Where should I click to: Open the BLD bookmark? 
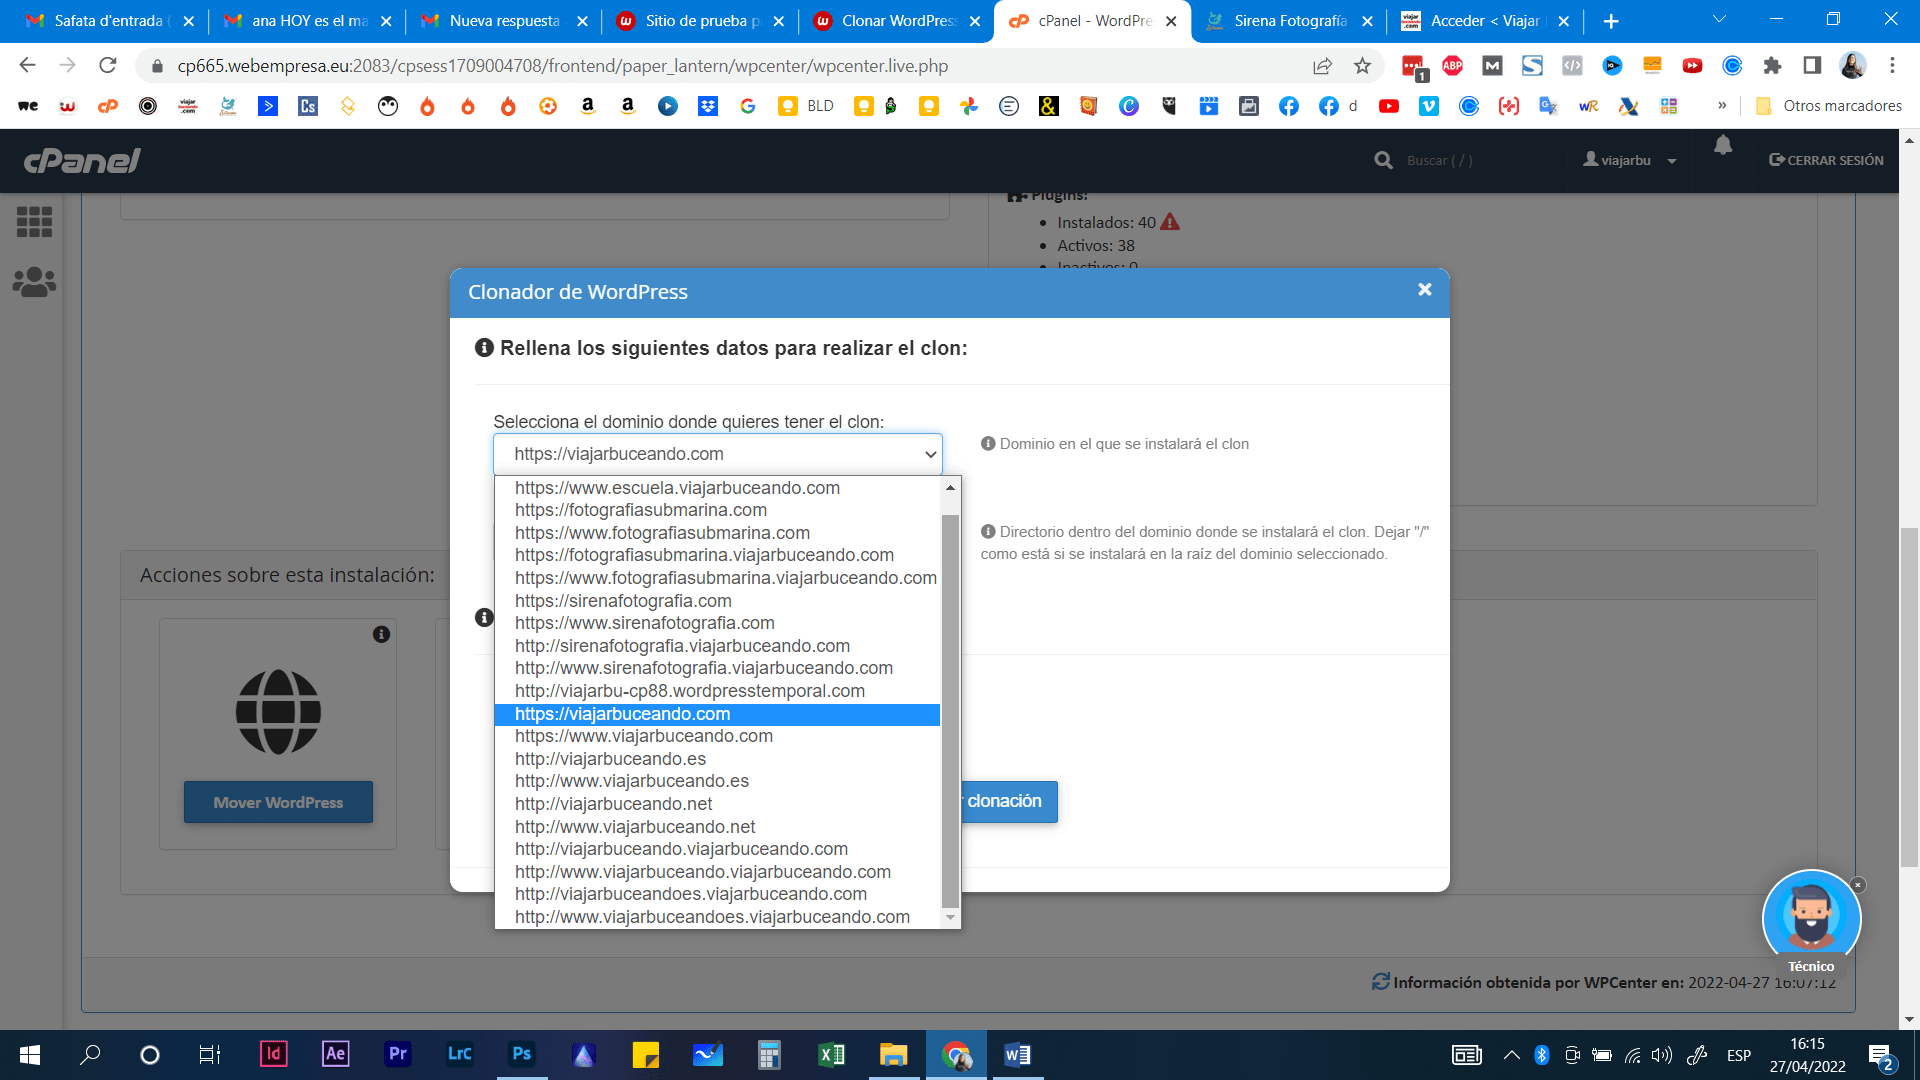806,106
